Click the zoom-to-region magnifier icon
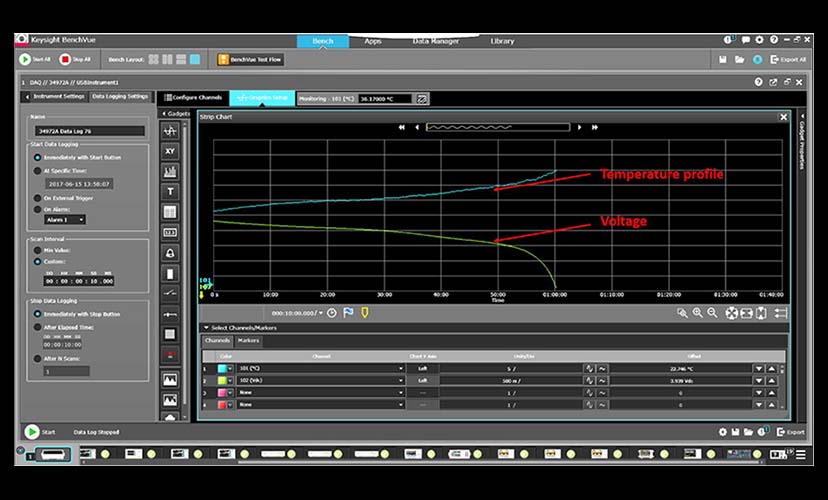Screen dimensions: 828x500 [682, 313]
